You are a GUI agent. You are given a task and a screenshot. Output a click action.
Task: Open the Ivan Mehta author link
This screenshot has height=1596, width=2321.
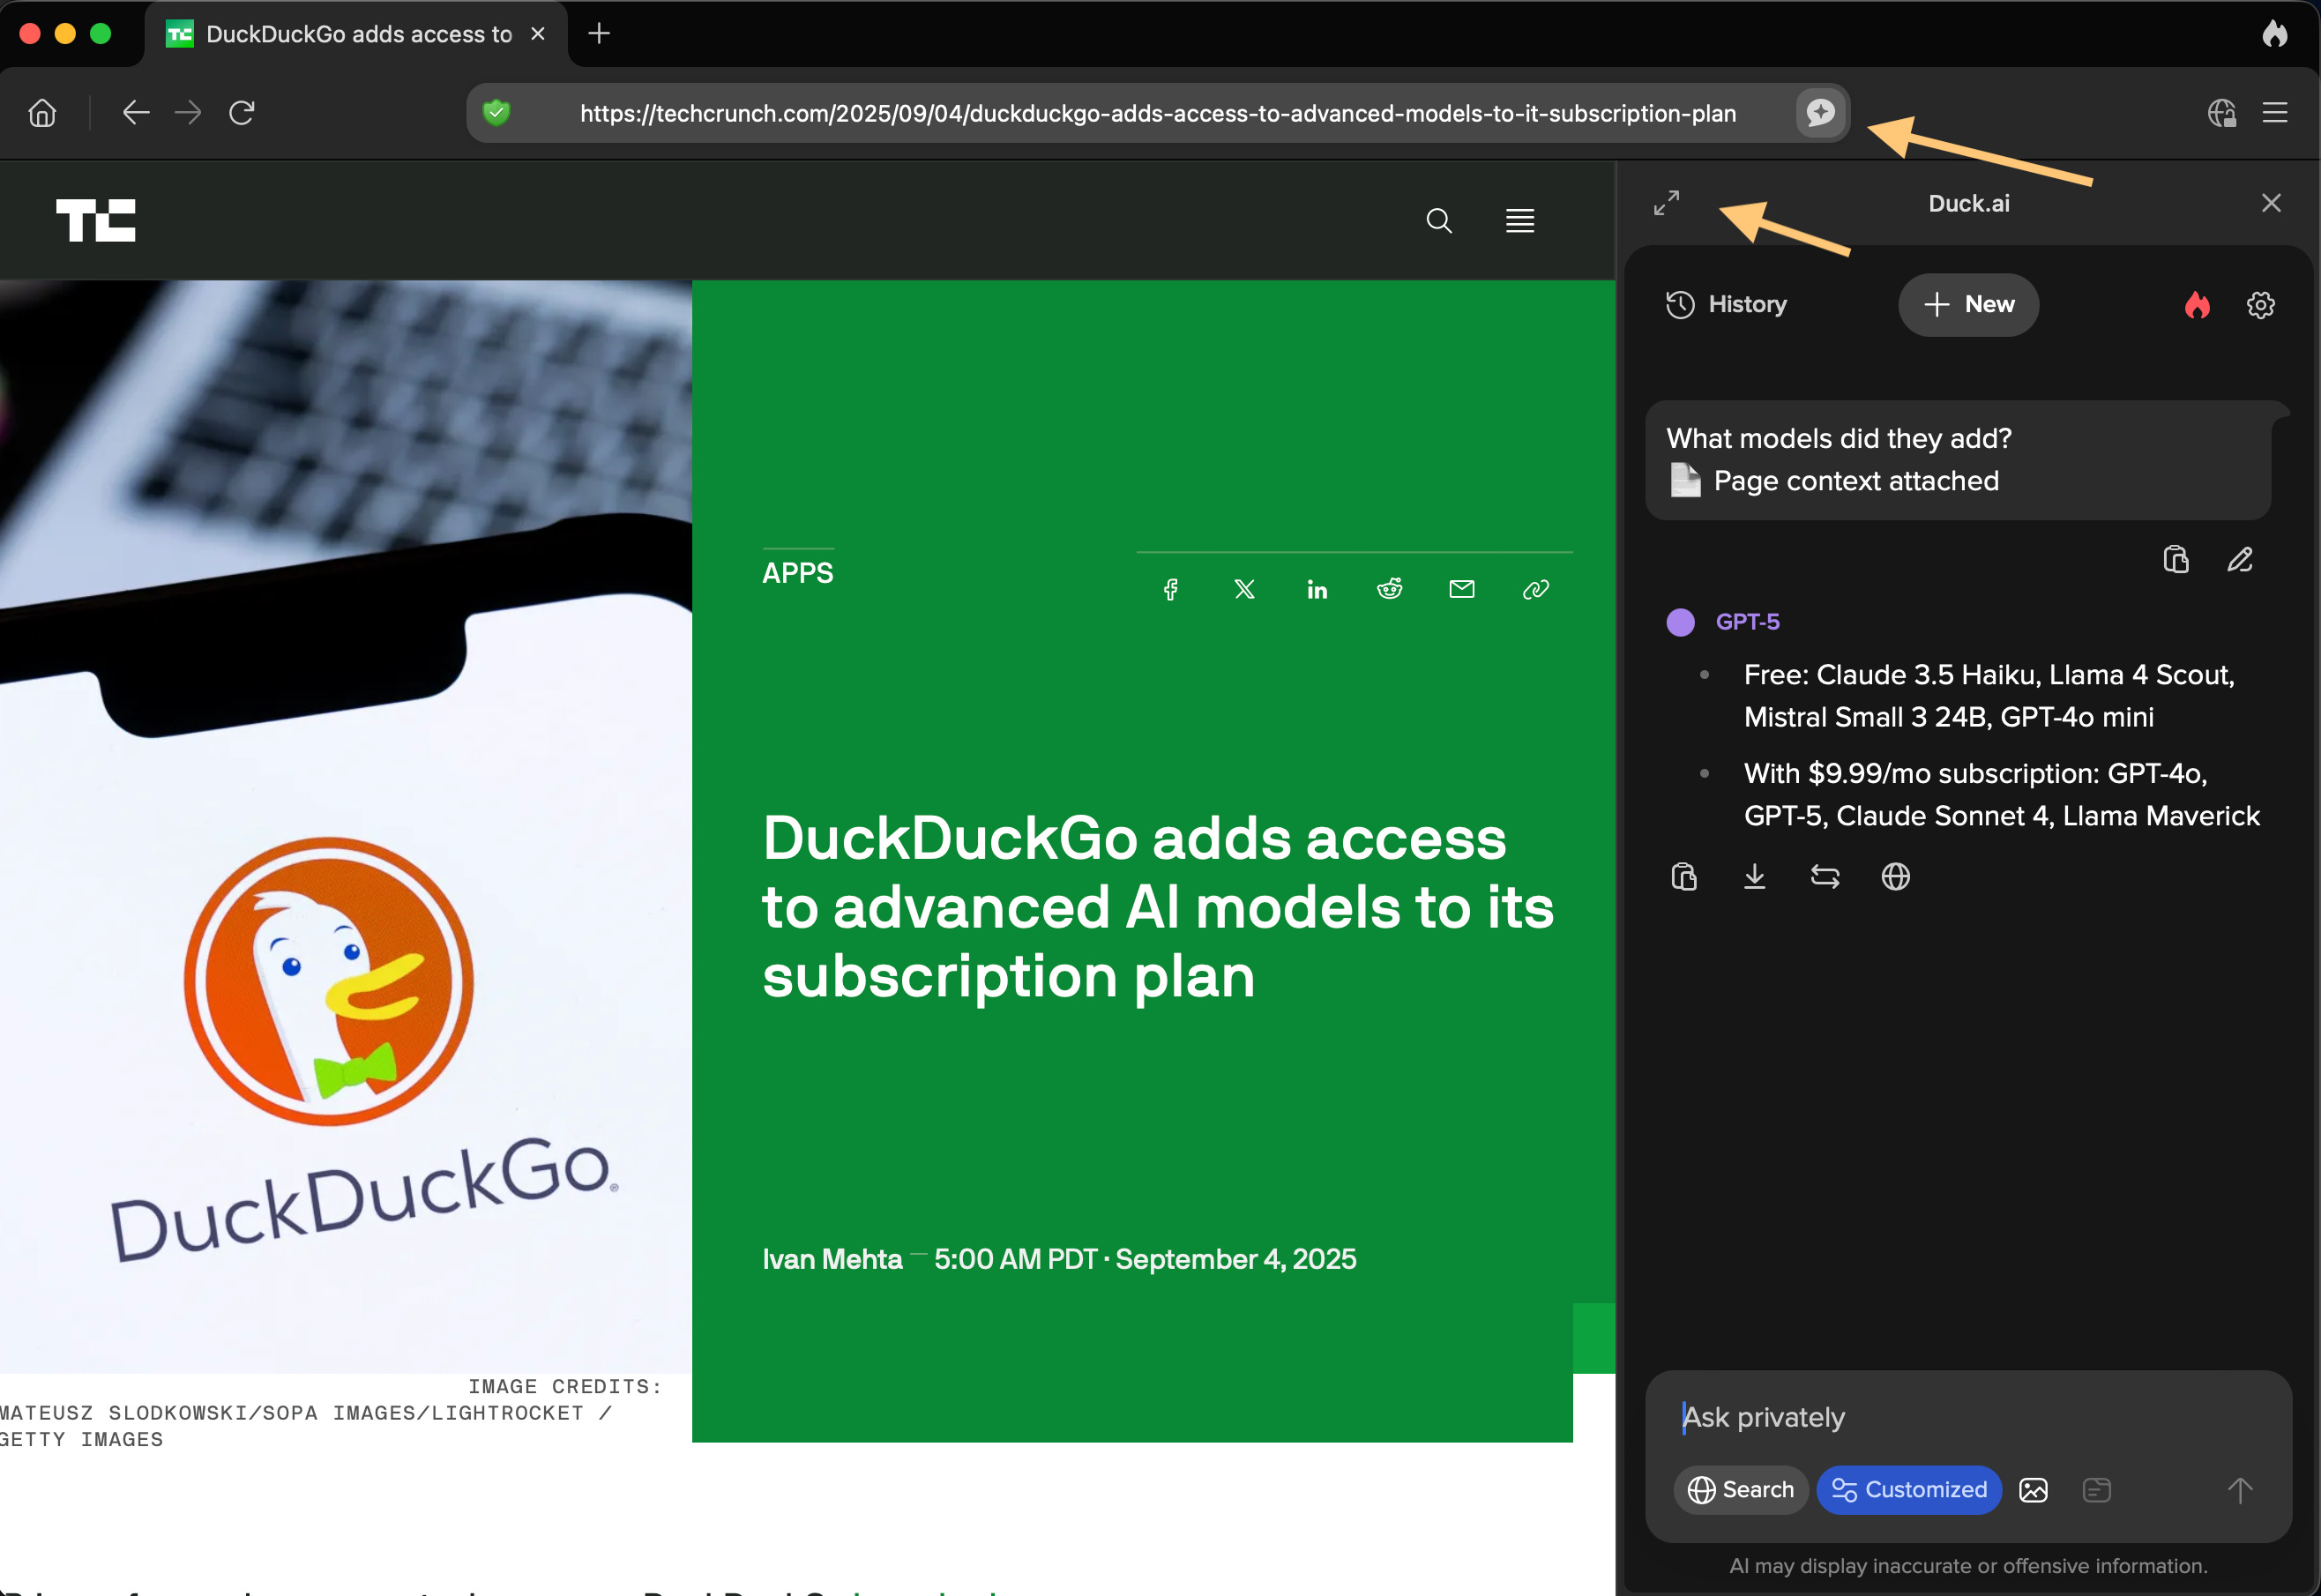tap(832, 1259)
